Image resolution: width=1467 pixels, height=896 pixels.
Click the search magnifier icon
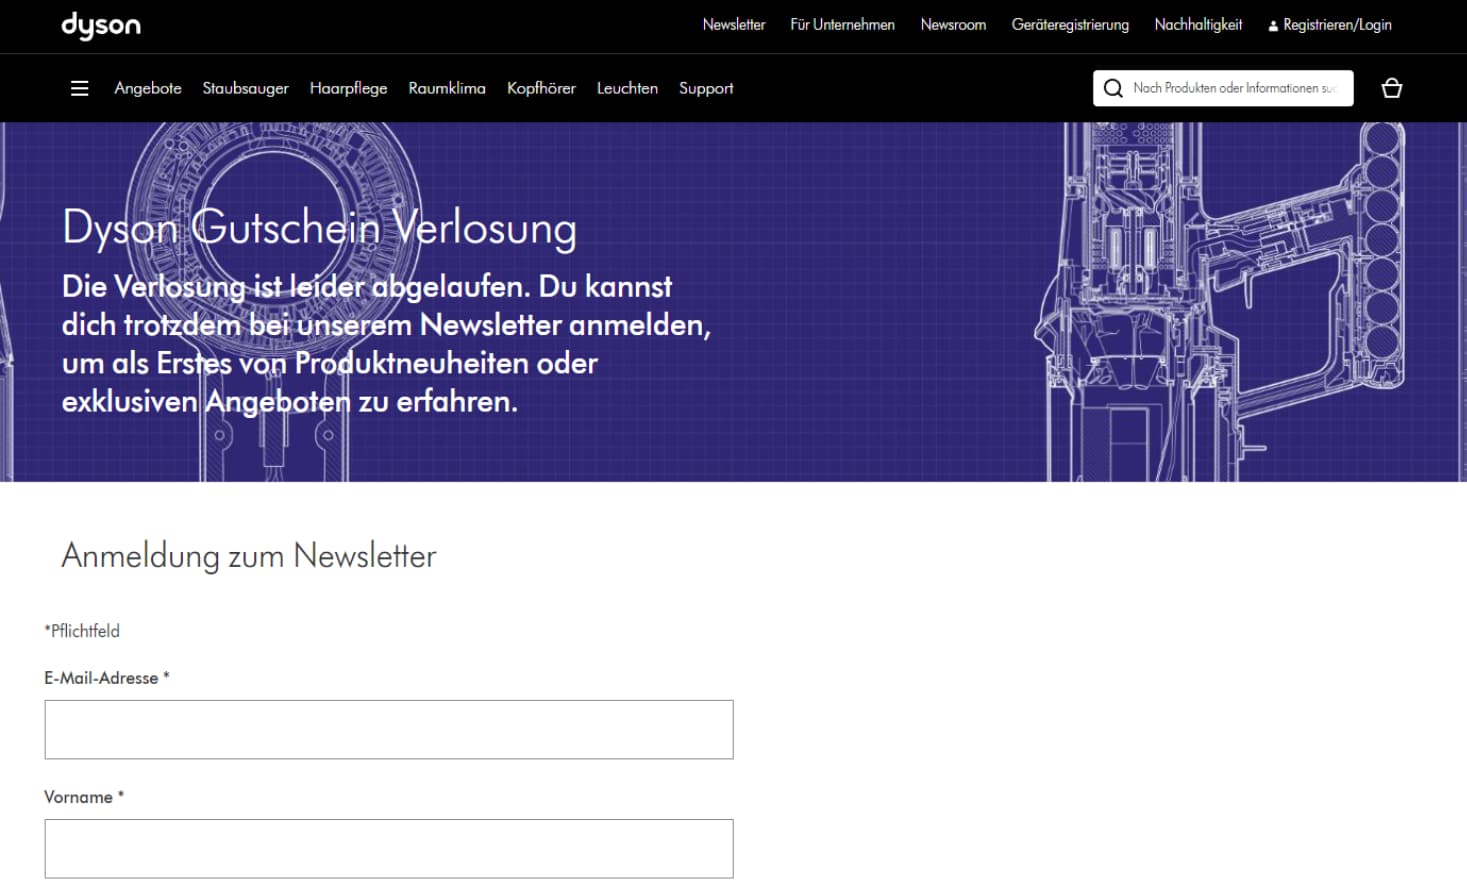pyautogui.click(x=1112, y=88)
